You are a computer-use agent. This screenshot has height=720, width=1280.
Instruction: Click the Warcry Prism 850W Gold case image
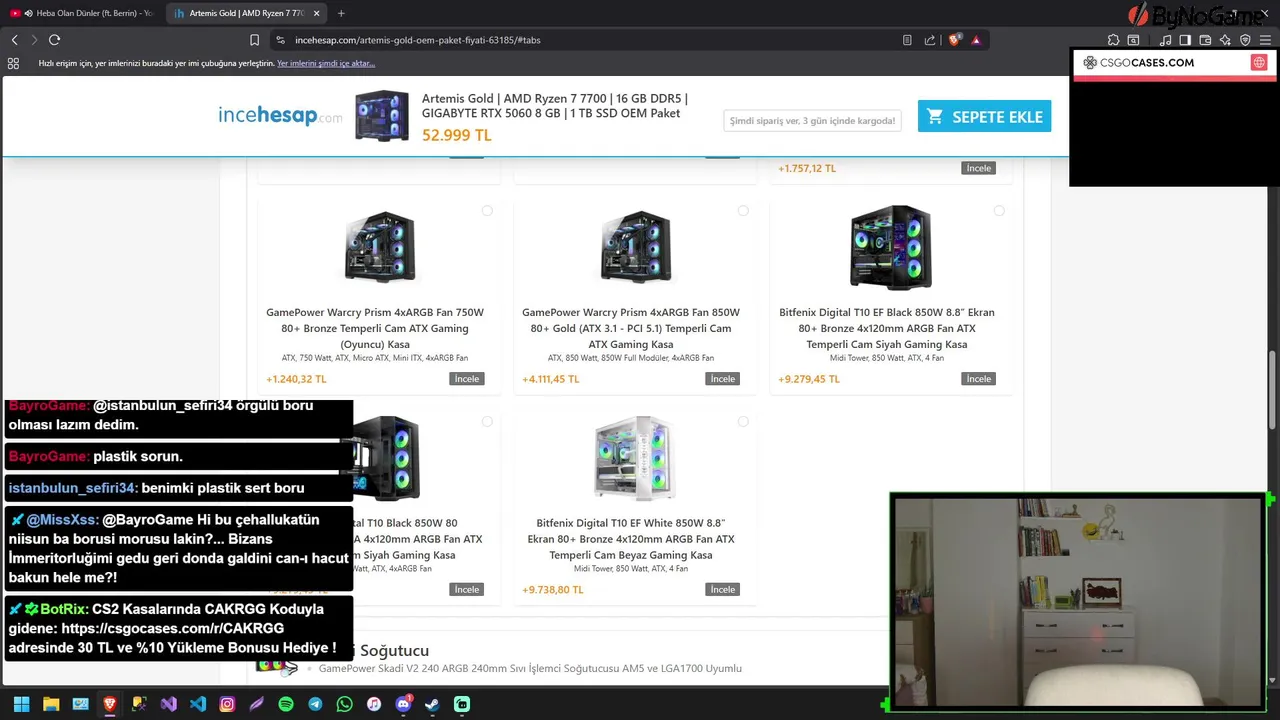click(x=636, y=248)
